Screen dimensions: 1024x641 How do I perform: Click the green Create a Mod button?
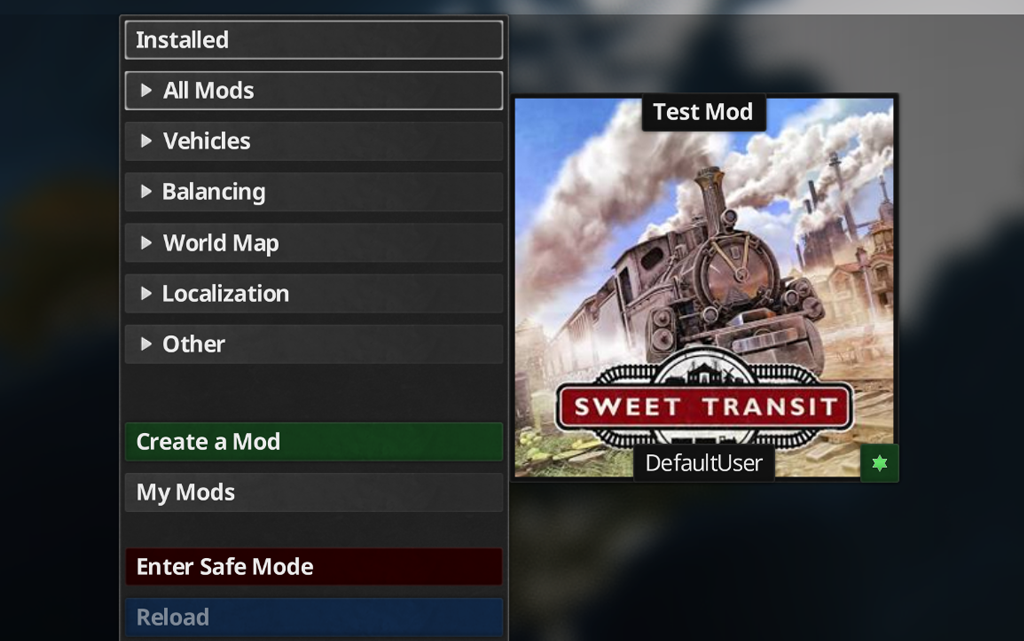(x=313, y=442)
